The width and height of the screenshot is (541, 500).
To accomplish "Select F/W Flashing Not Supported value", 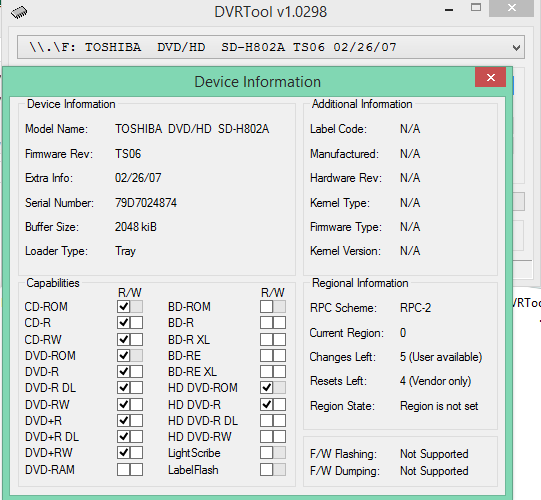I will coord(434,454).
